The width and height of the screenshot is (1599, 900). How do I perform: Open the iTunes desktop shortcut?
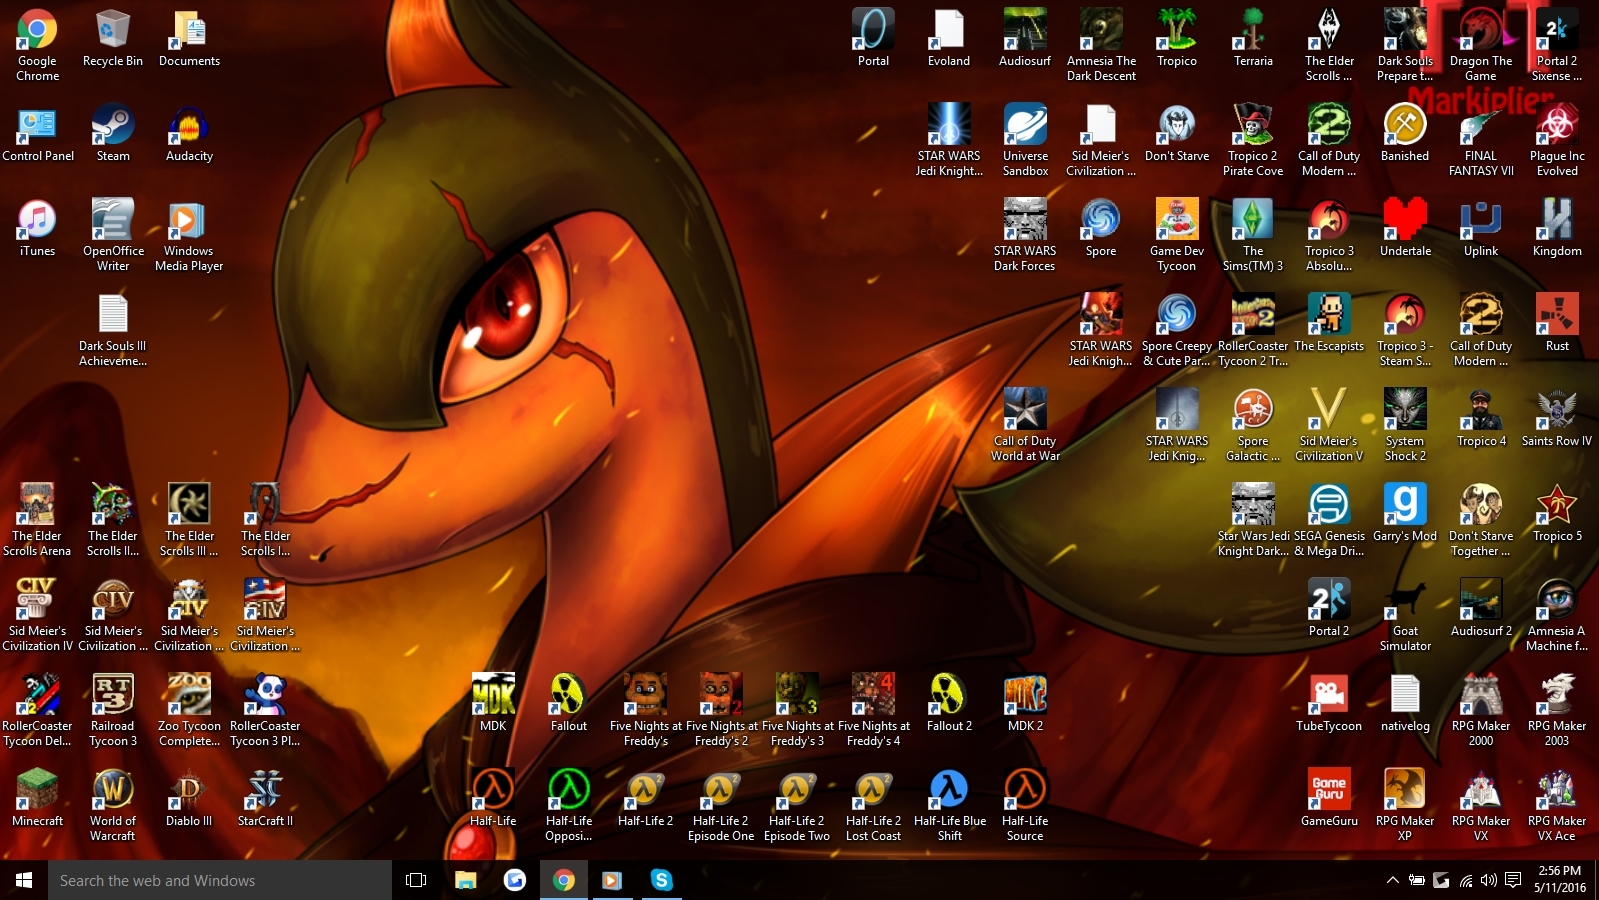pos(37,229)
